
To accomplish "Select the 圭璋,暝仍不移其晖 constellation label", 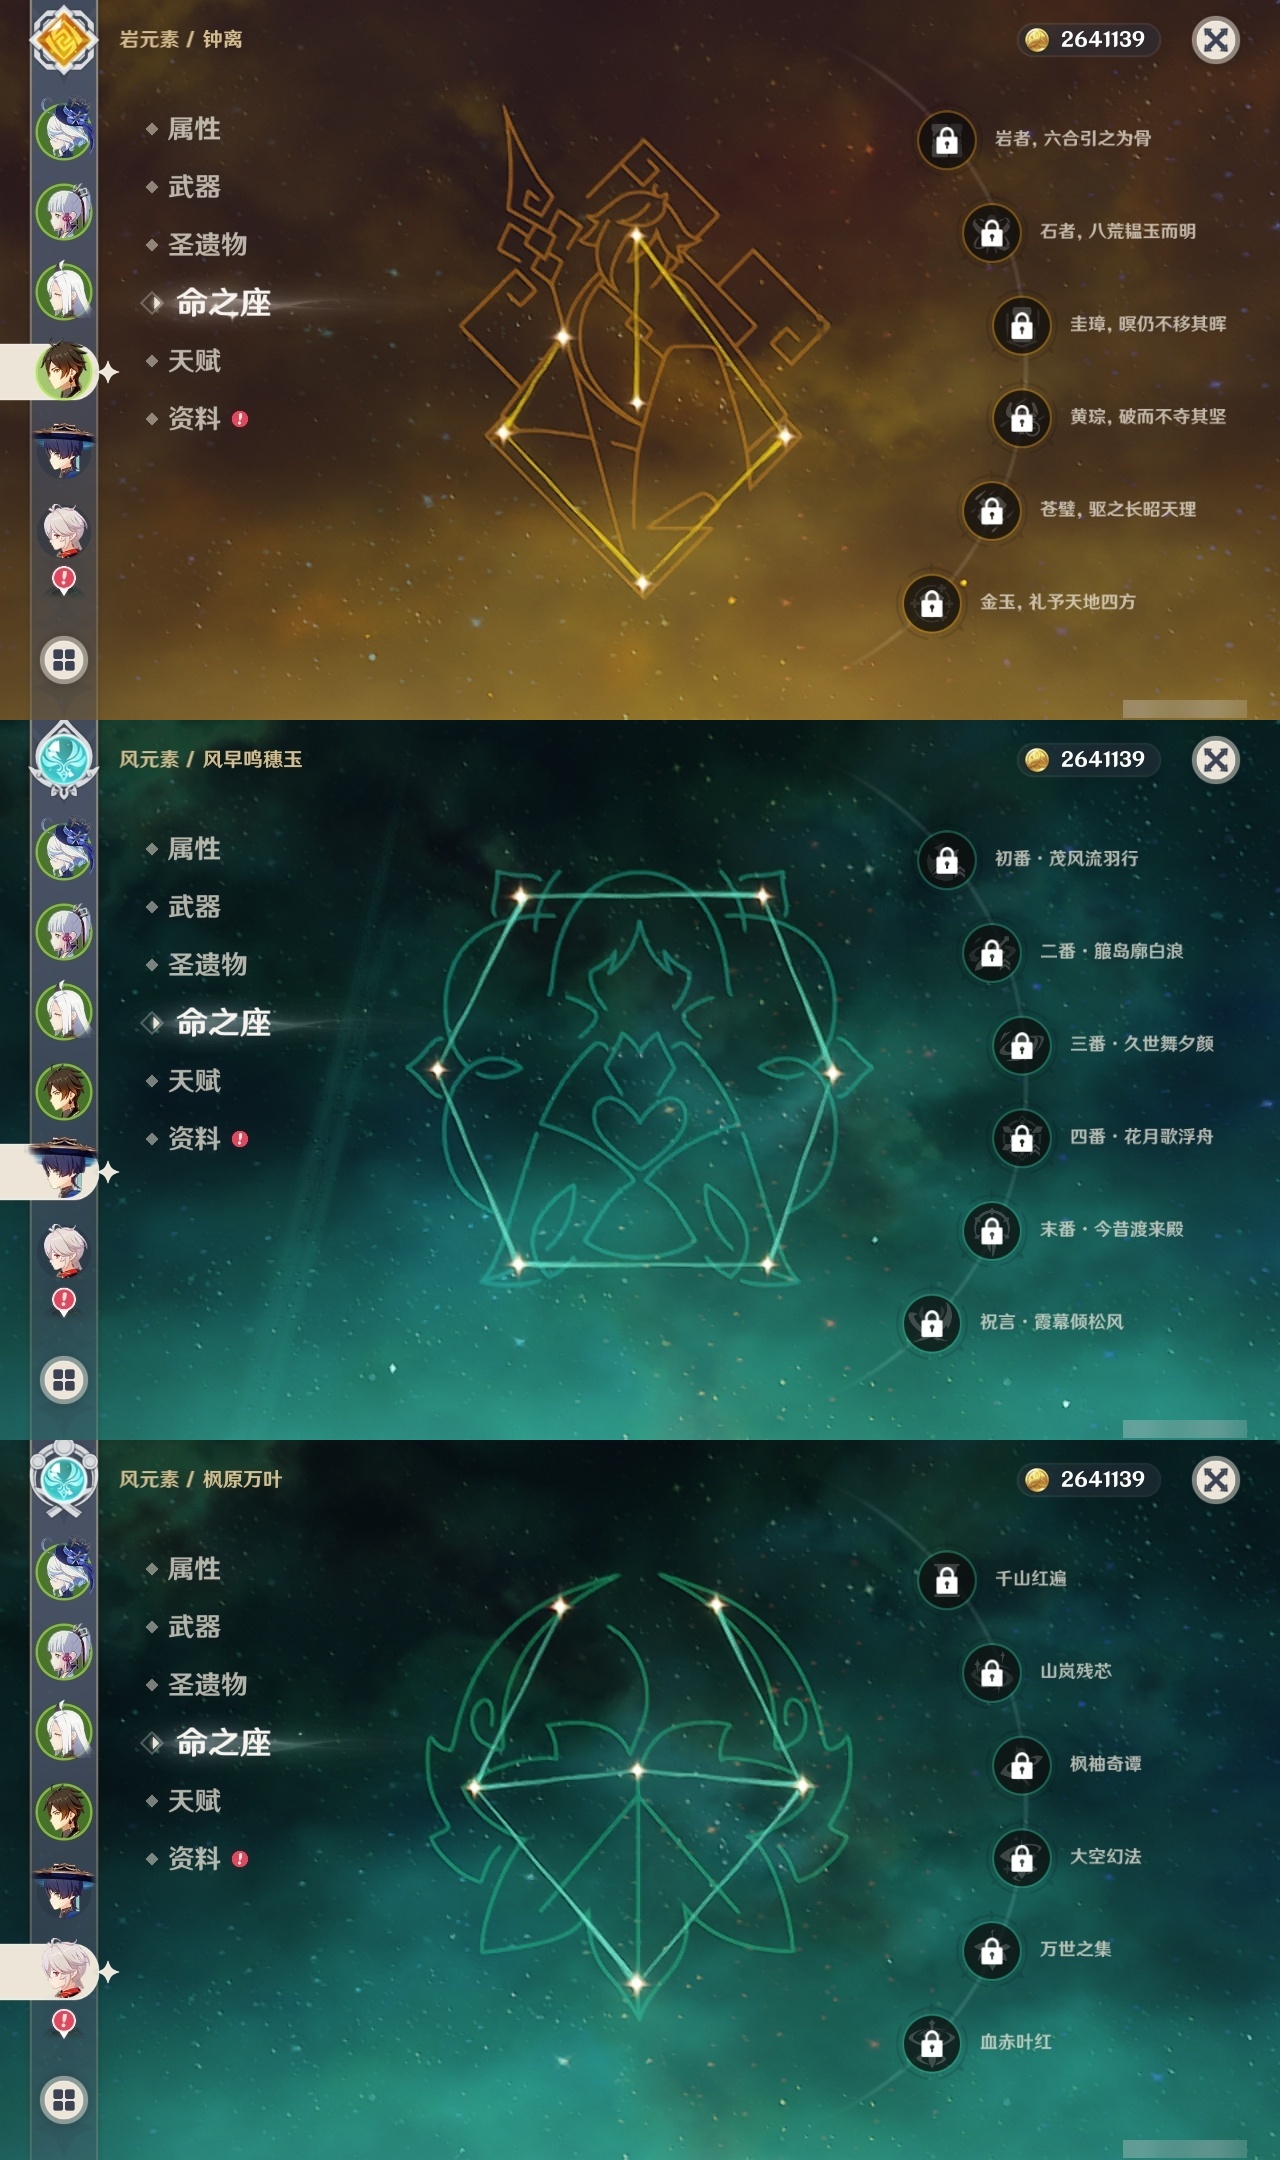I will tap(1148, 324).
